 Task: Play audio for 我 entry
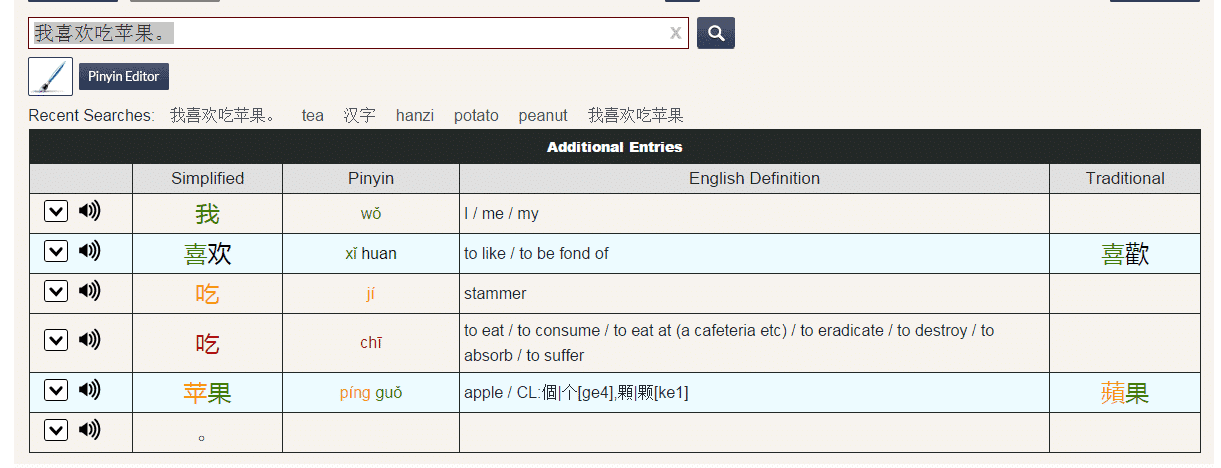(x=90, y=211)
